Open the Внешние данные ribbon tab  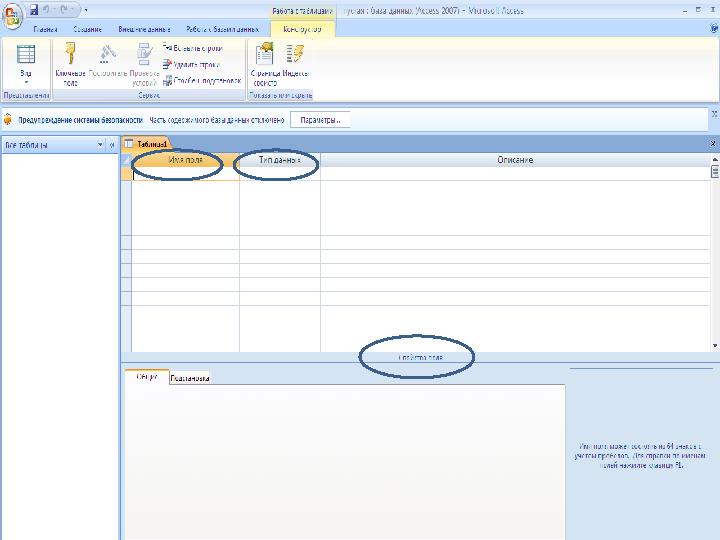144,29
